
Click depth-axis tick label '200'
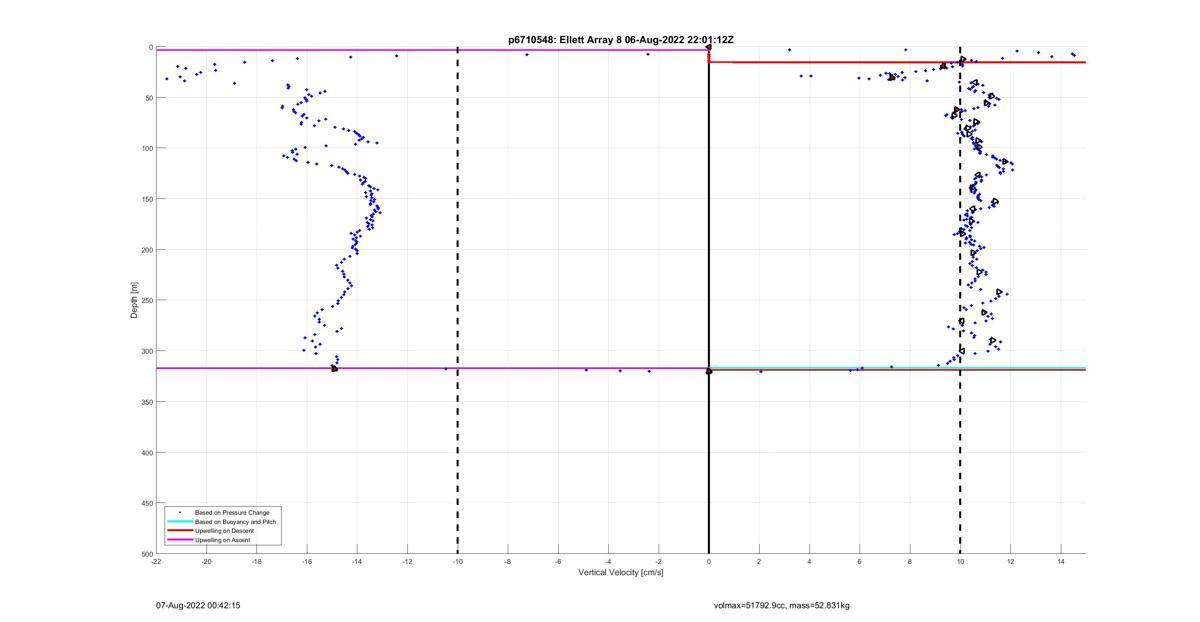click(146, 250)
